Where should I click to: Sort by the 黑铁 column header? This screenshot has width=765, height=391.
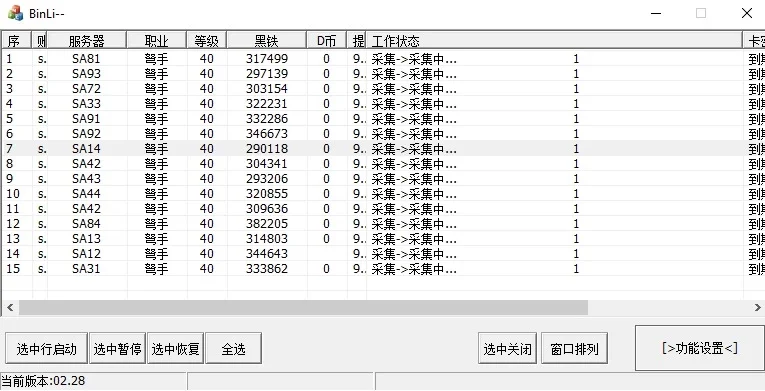tap(267, 41)
